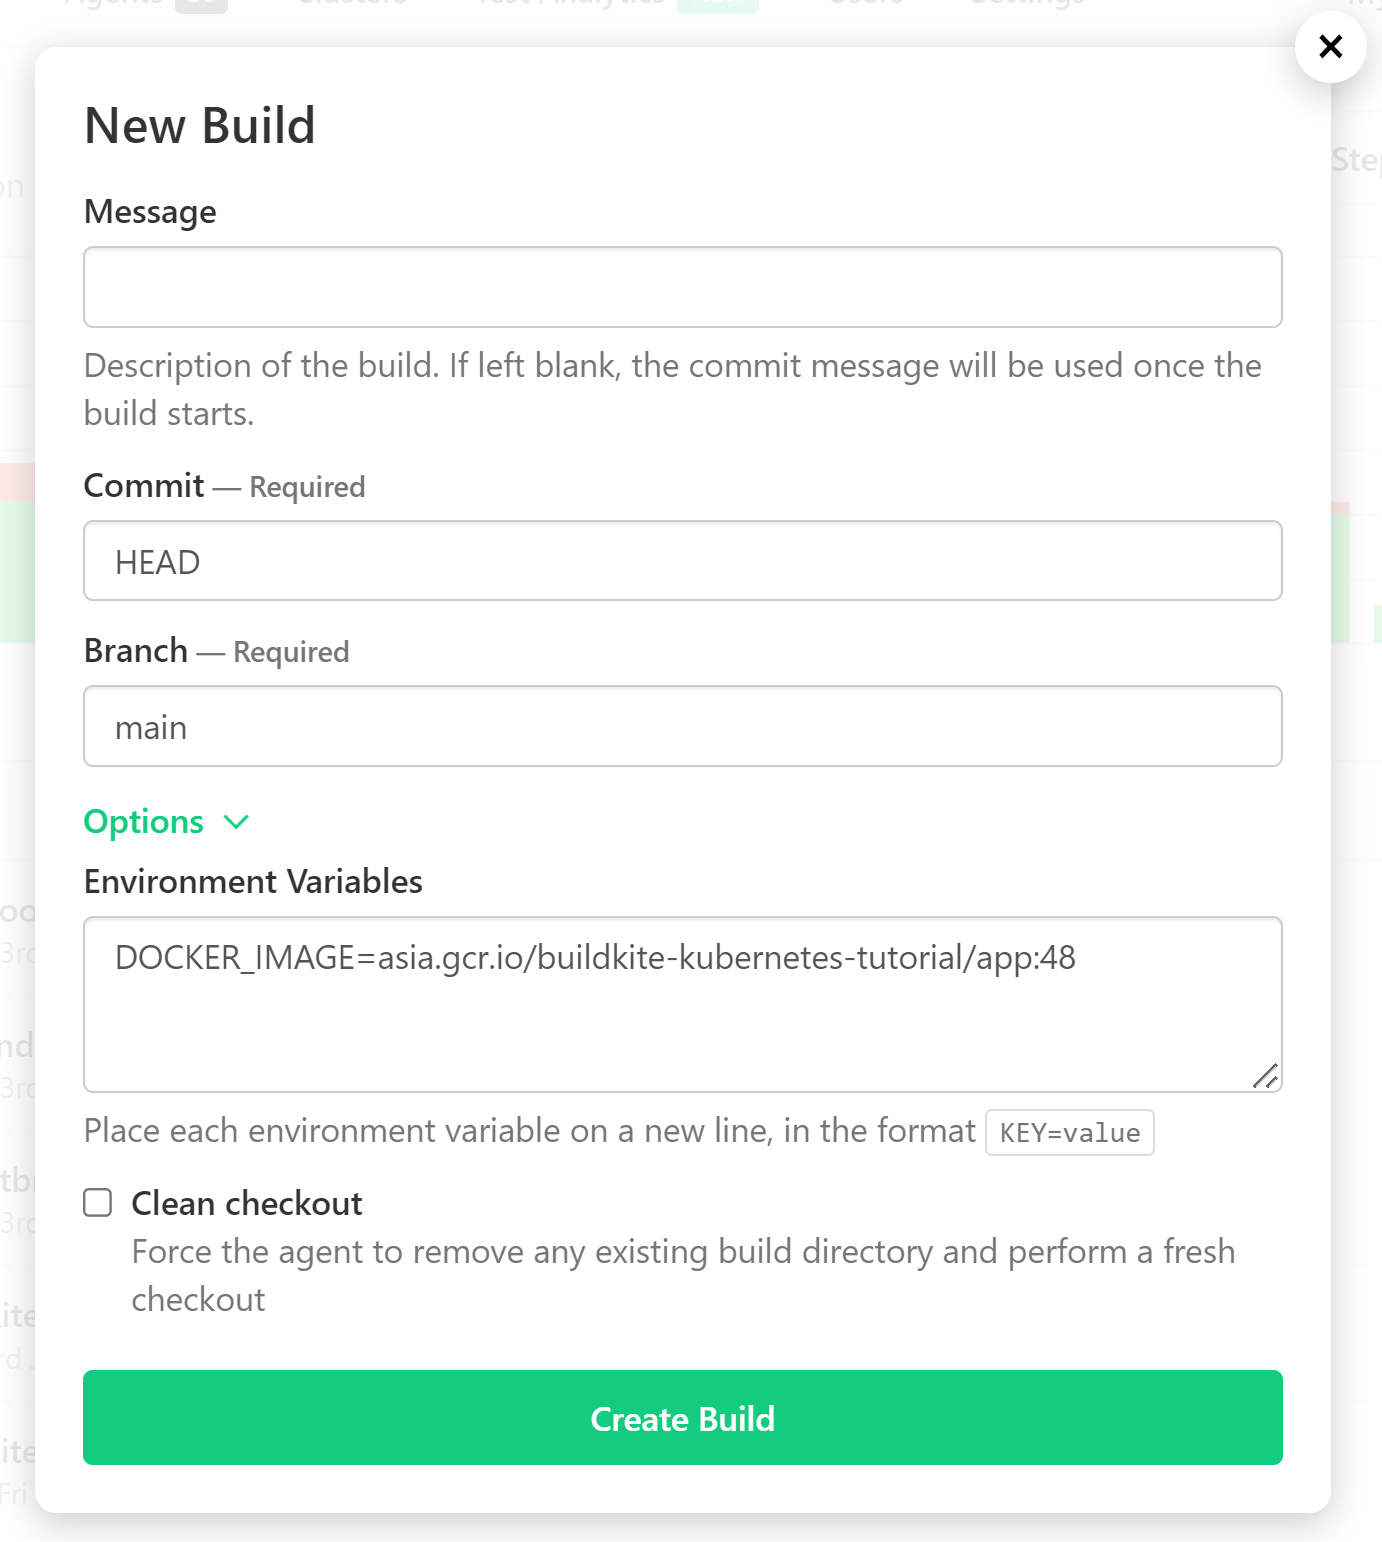Click the textarea resize handle
This screenshot has height=1542, width=1382.
click(1265, 1076)
